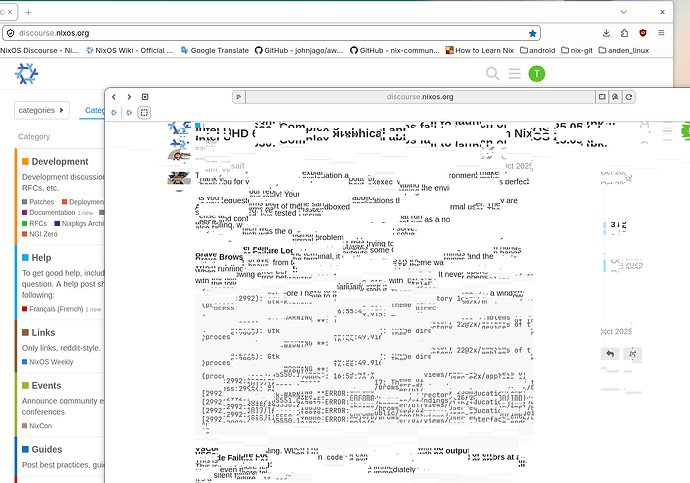This screenshot has width=690, height=483.
Task: Click orange Development color square
Action: (x=26, y=161)
